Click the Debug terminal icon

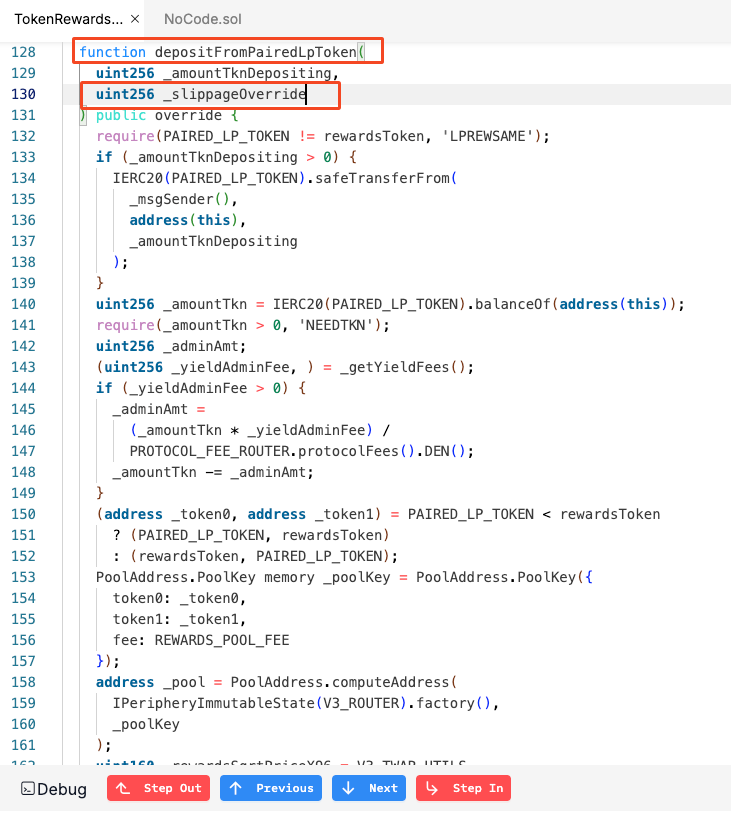[28, 789]
